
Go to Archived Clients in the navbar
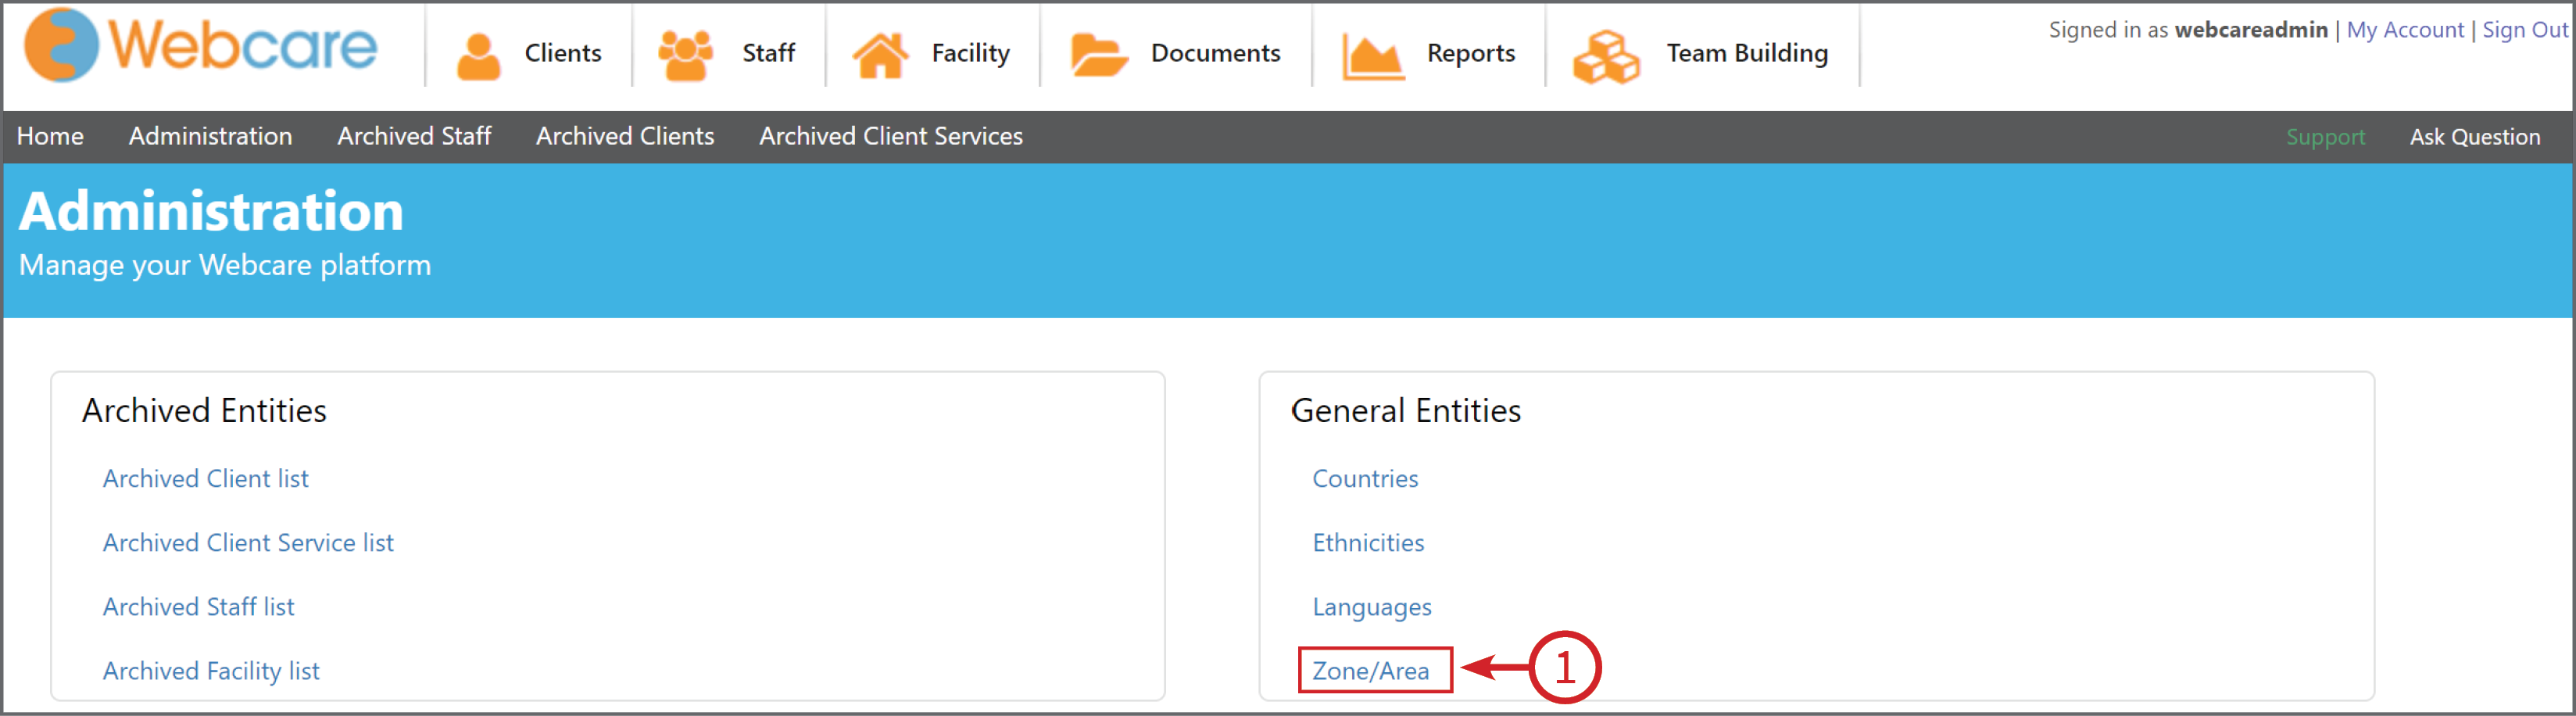pos(625,136)
